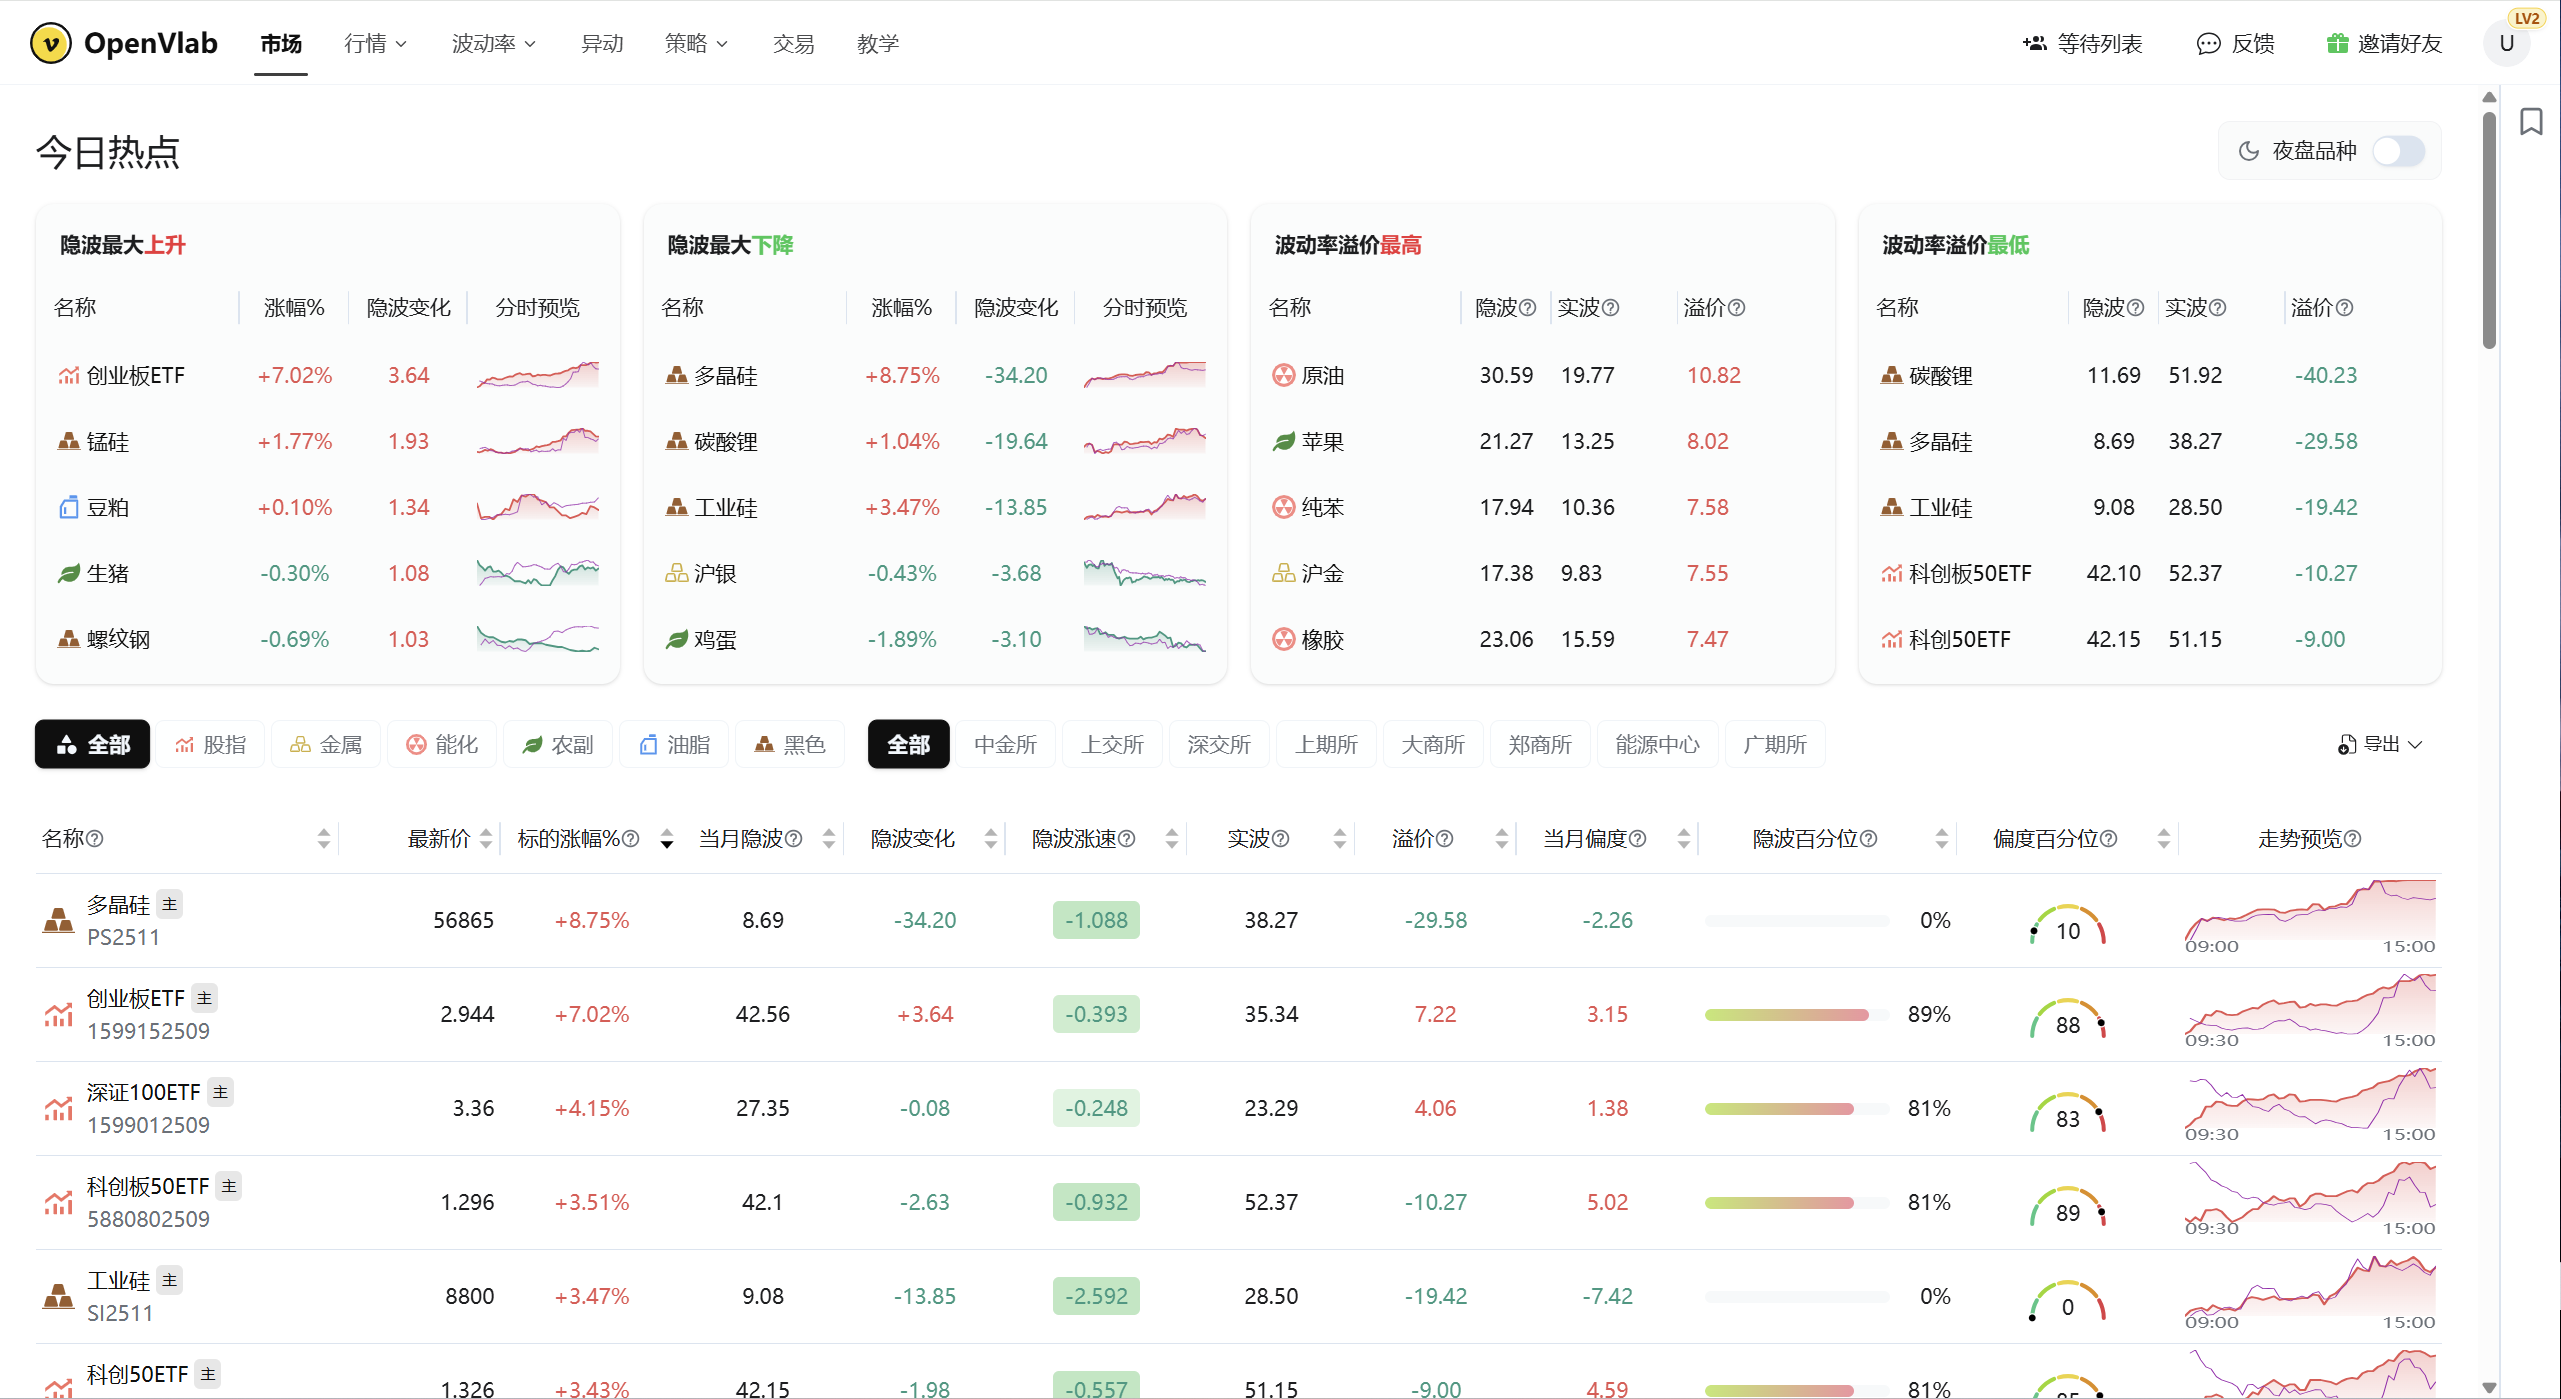Click the 创业板ETF 隐波百分位 progress bar
This screenshot has width=2561, height=1399.
pyautogui.click(x=1796, y=1014)
